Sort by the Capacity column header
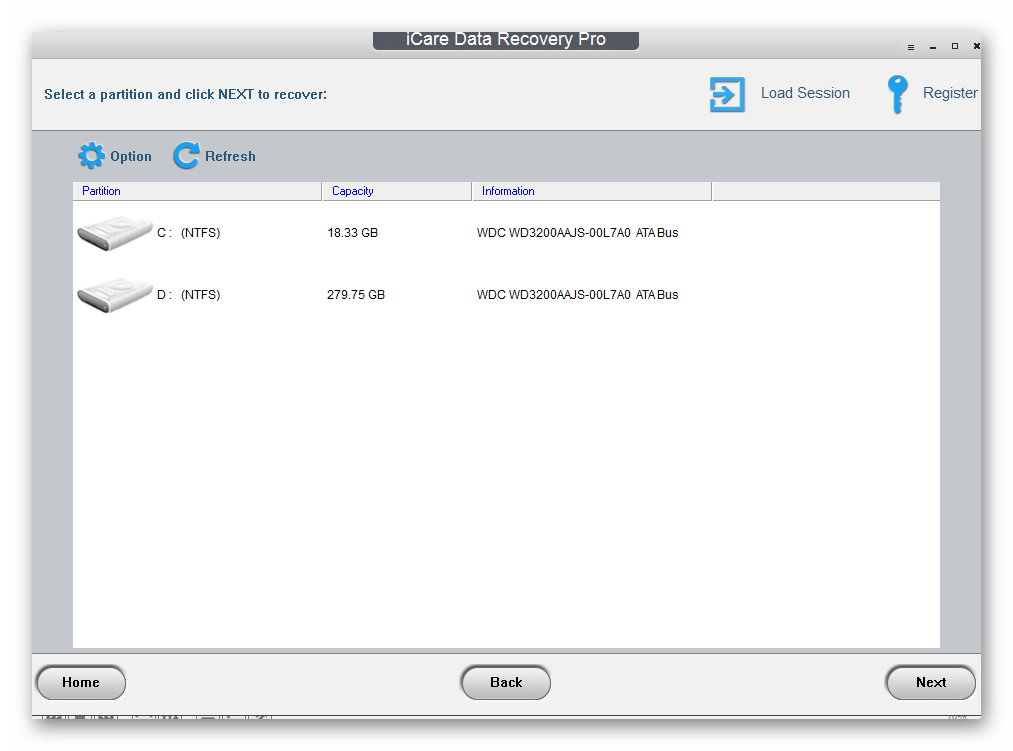1013x751 pixels. pyautogui.click(x=397, y=191)
